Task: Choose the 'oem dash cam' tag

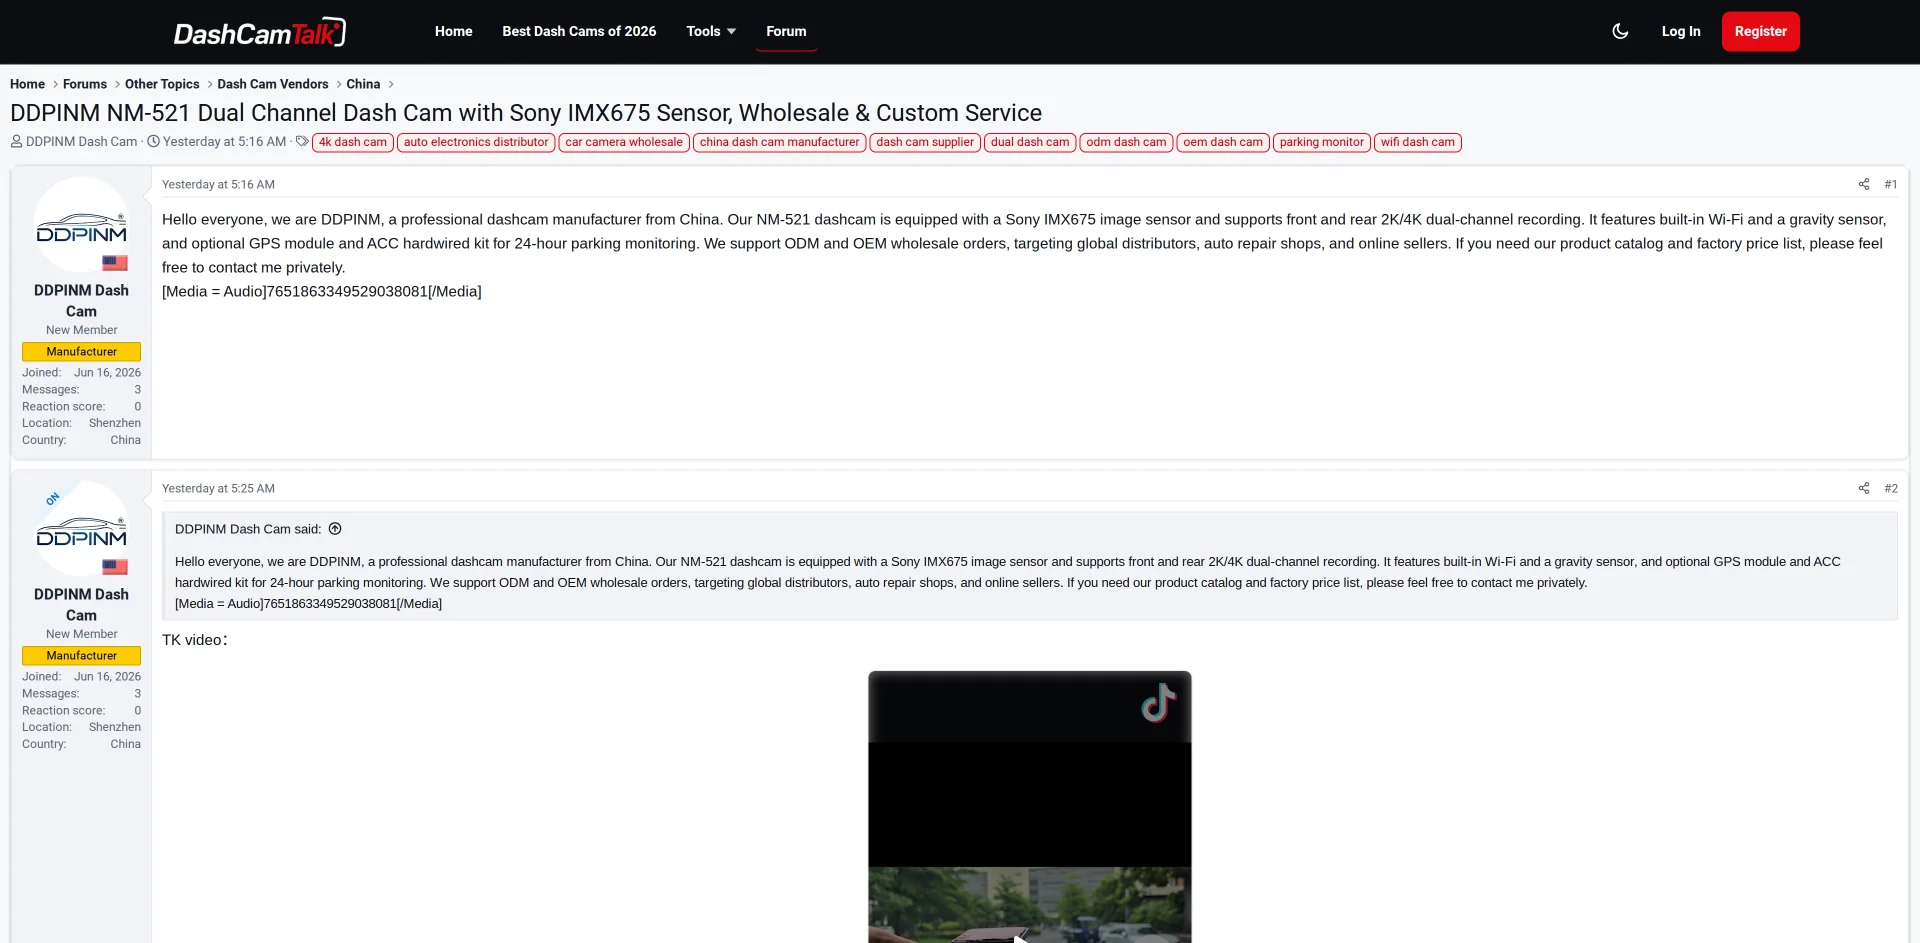Action: tap(1223, 142)
